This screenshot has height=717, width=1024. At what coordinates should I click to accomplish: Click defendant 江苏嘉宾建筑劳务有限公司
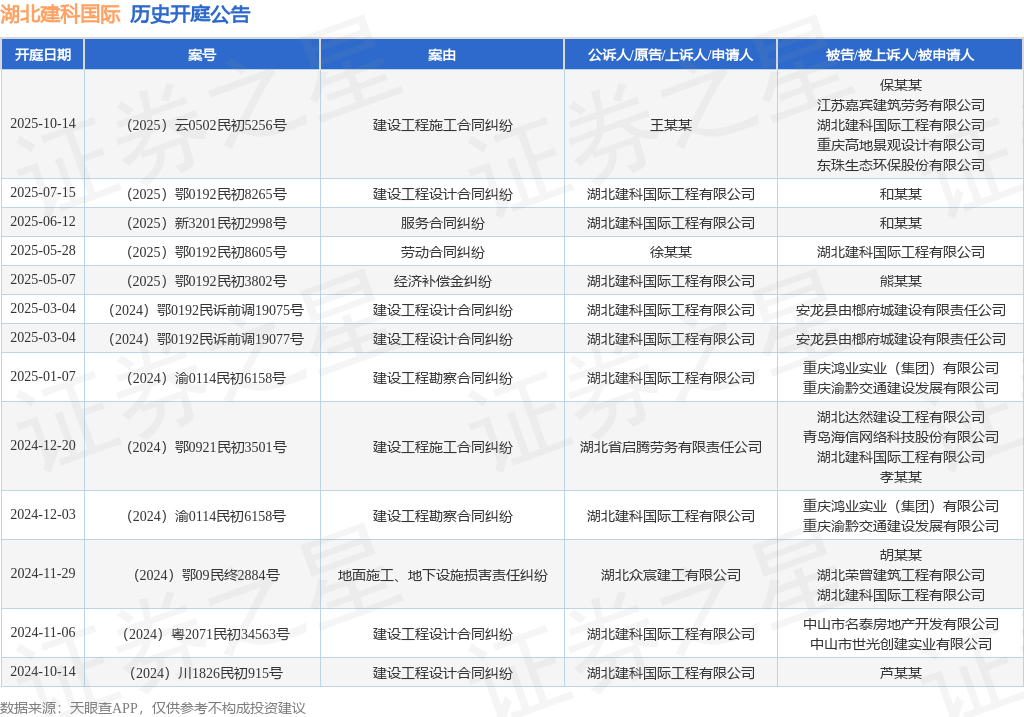pos(901,104)
